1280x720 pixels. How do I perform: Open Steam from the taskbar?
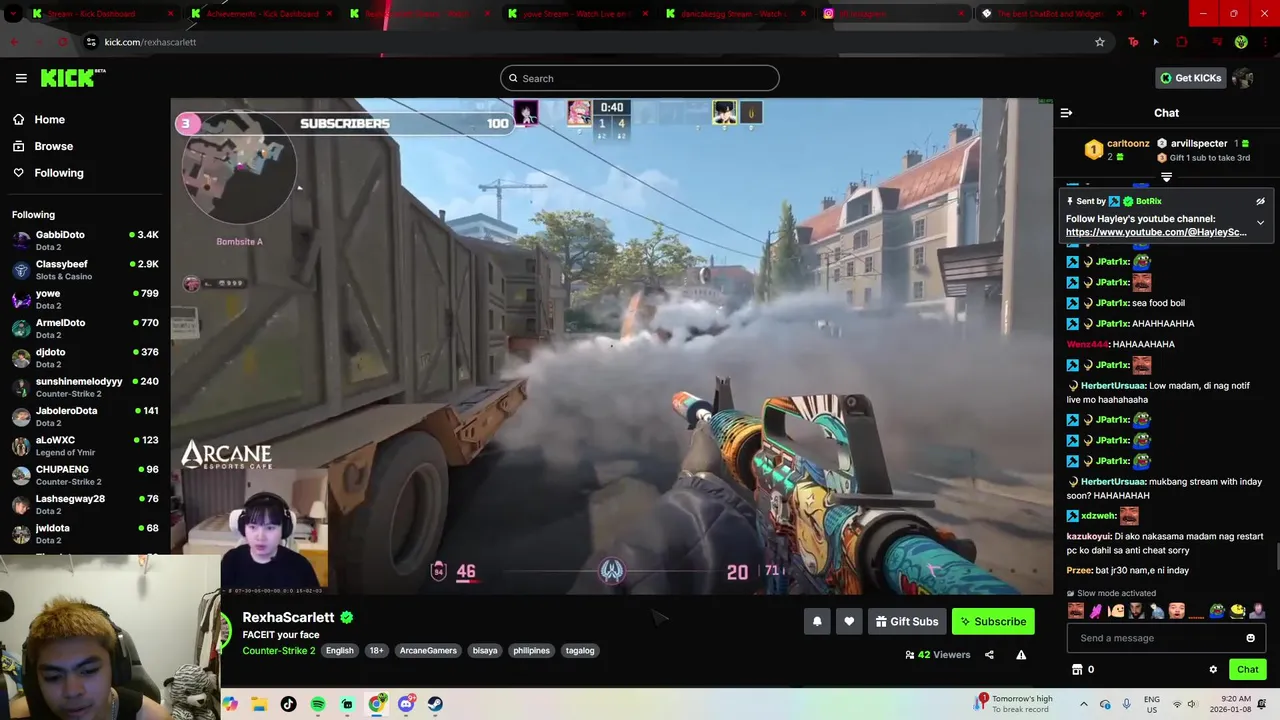435,704
